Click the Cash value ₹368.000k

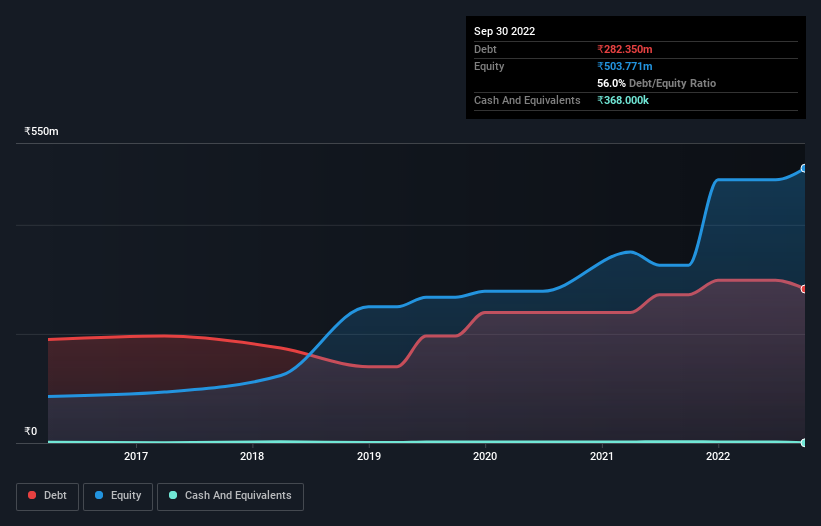click(x=623, y=100)
